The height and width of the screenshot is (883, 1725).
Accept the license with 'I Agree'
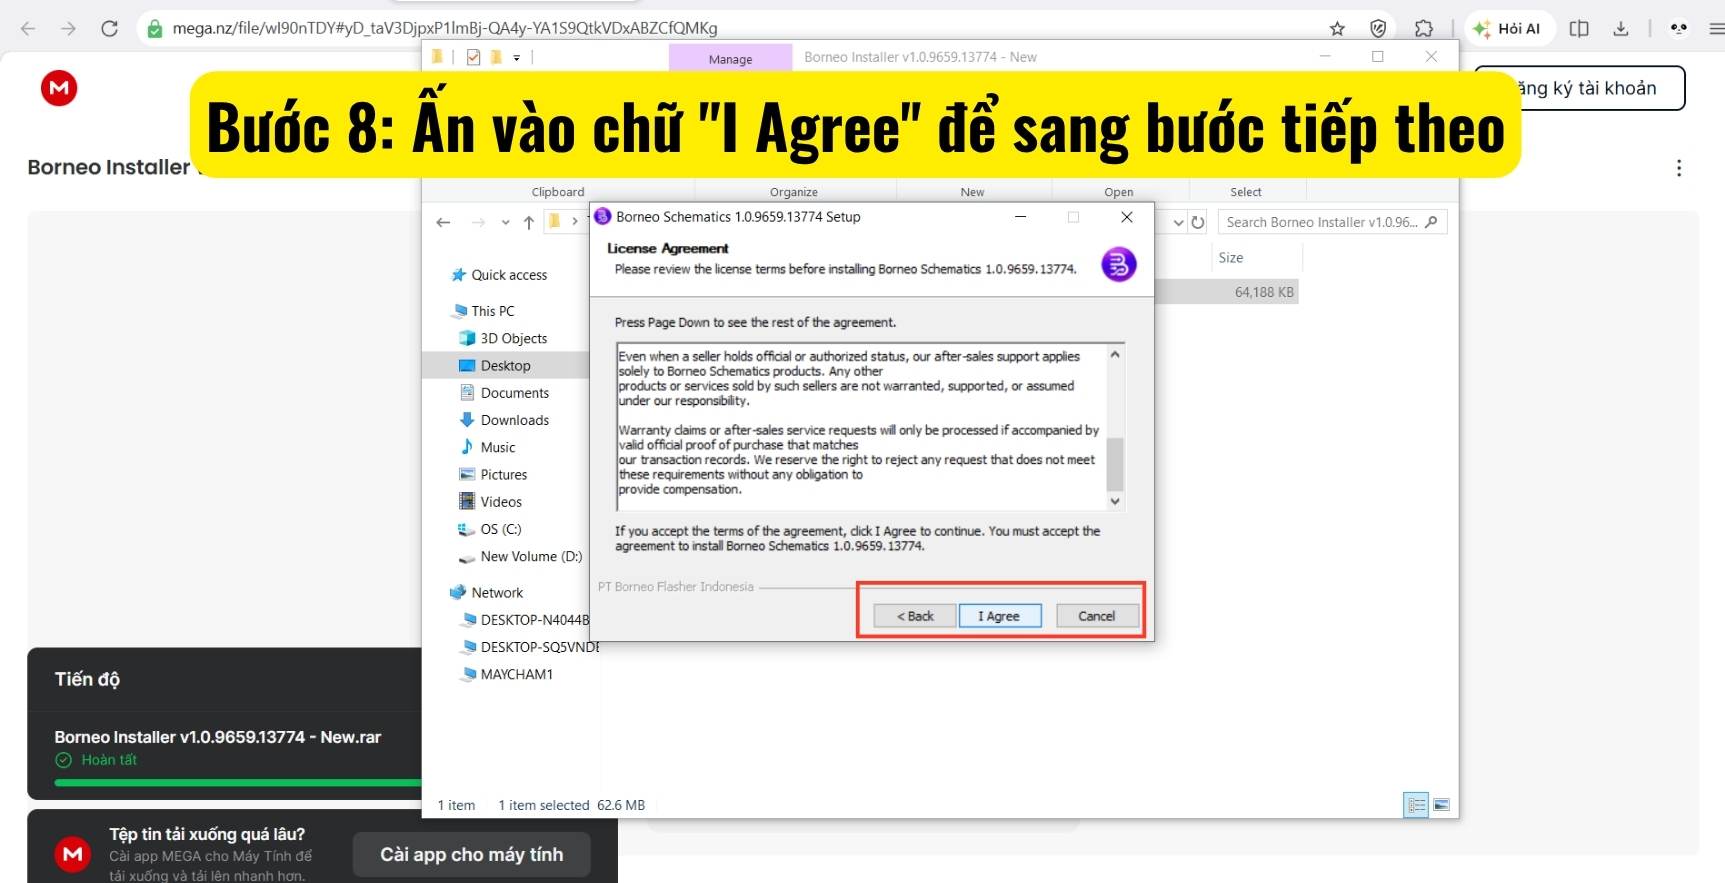[x=999, y=616]
